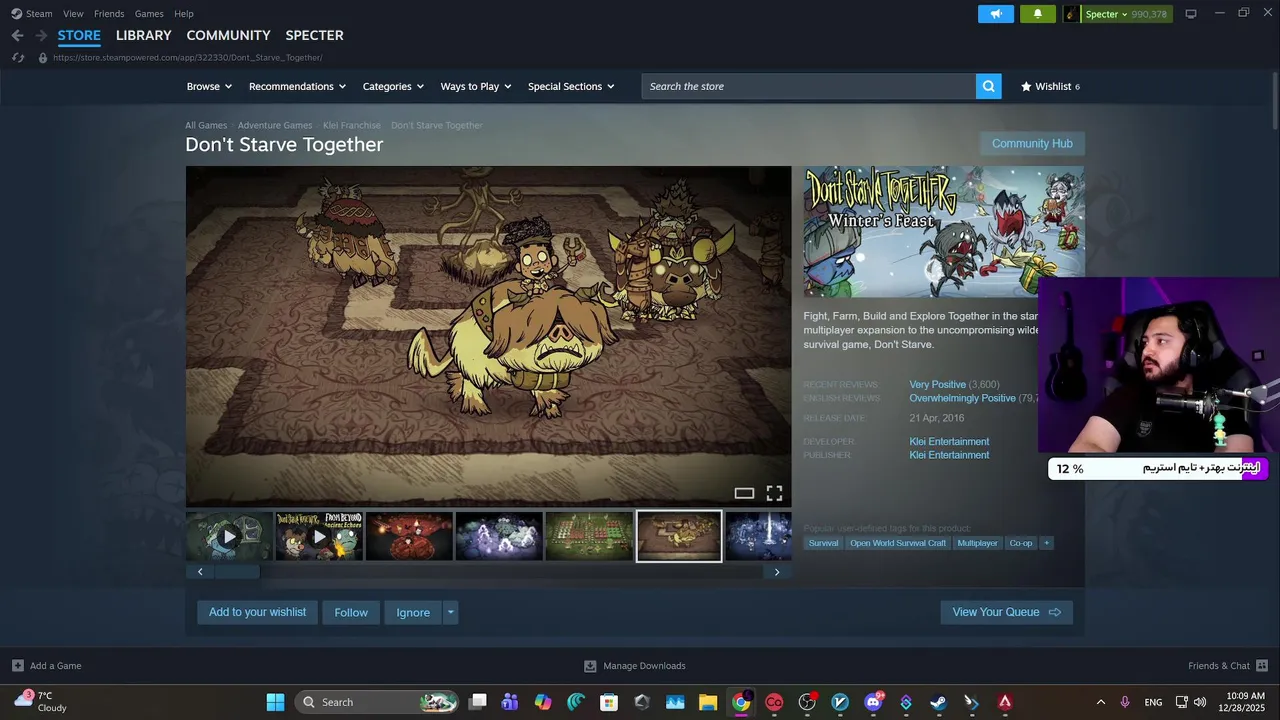Open the Windows Start menu
This screenshot has width=1280, height=720.
tap(275, 702)
